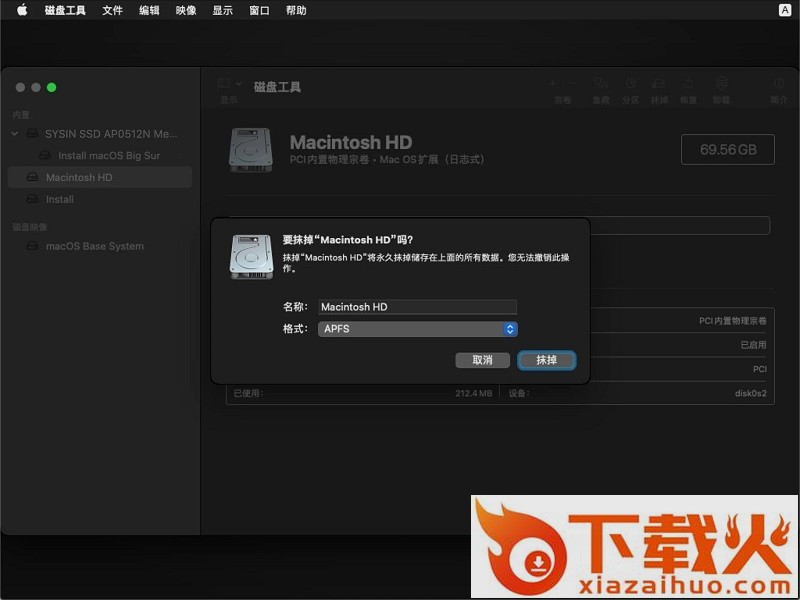Click the 69.56 GB capacity box

(728, 149)
